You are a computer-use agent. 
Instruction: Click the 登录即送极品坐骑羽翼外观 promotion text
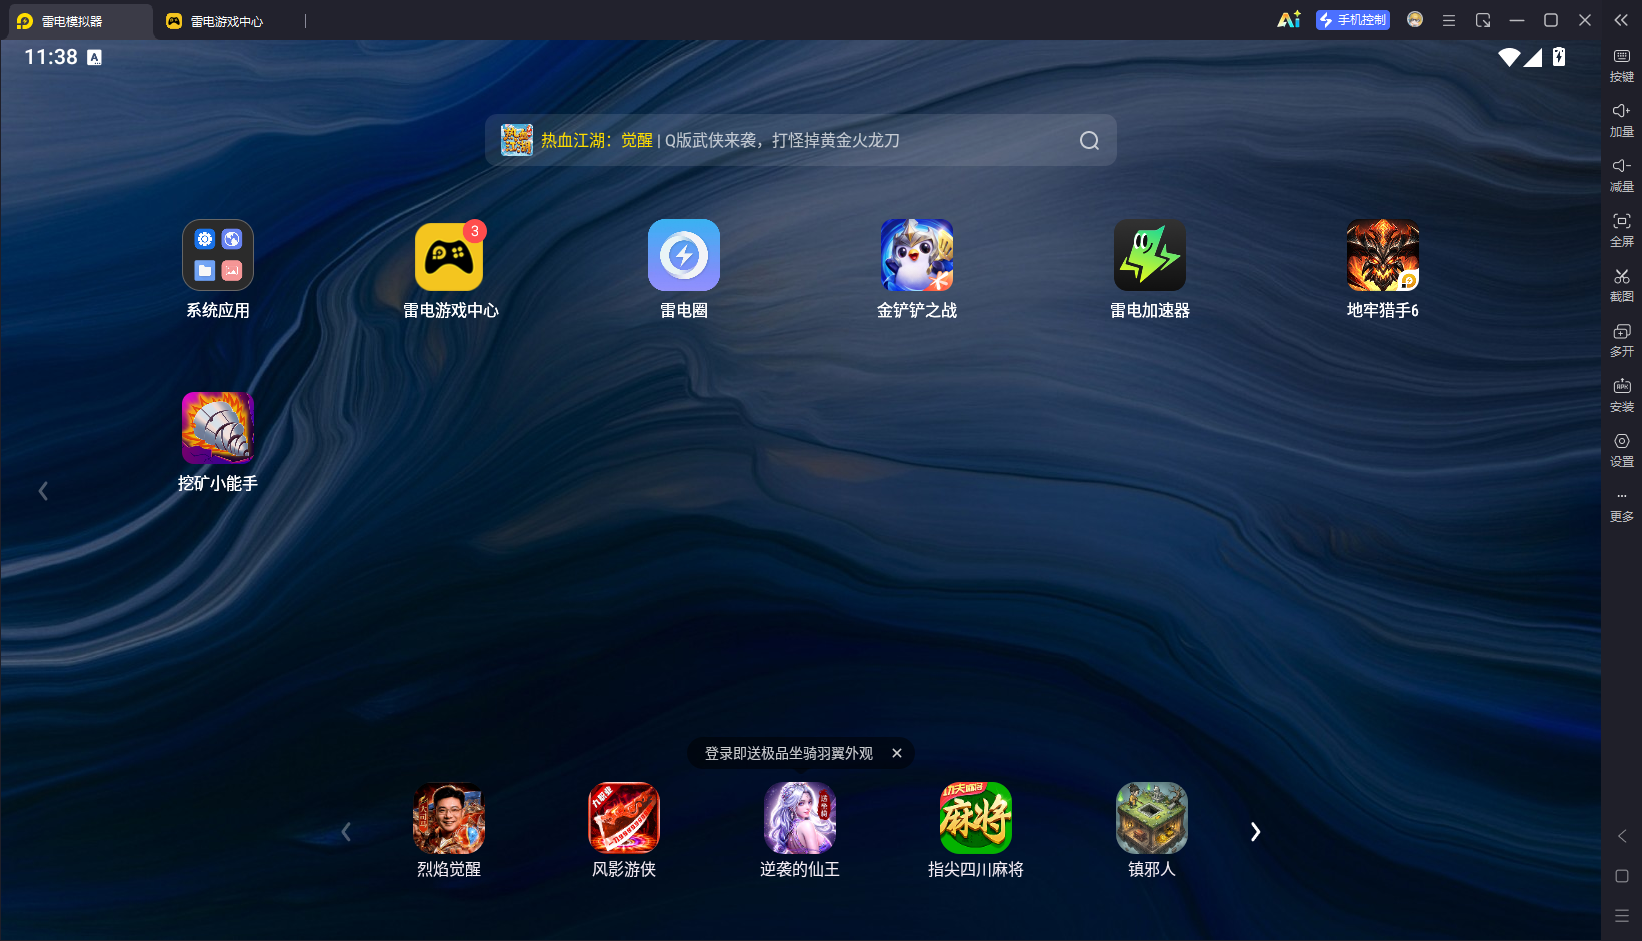point(789,753)
